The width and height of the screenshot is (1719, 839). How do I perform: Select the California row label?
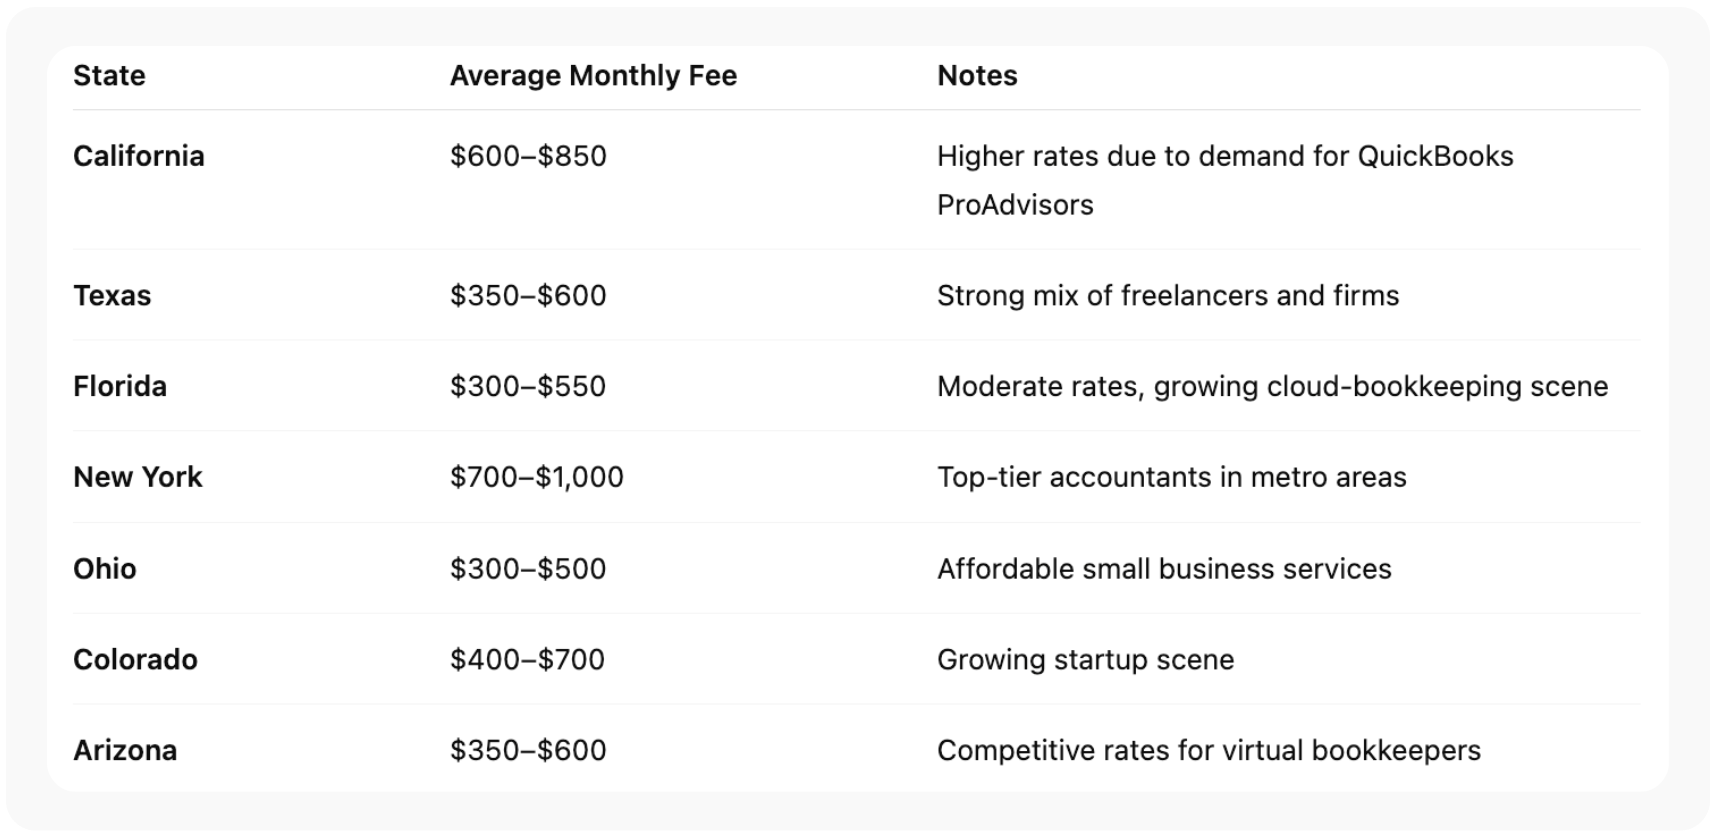click(x=139, y=156)
